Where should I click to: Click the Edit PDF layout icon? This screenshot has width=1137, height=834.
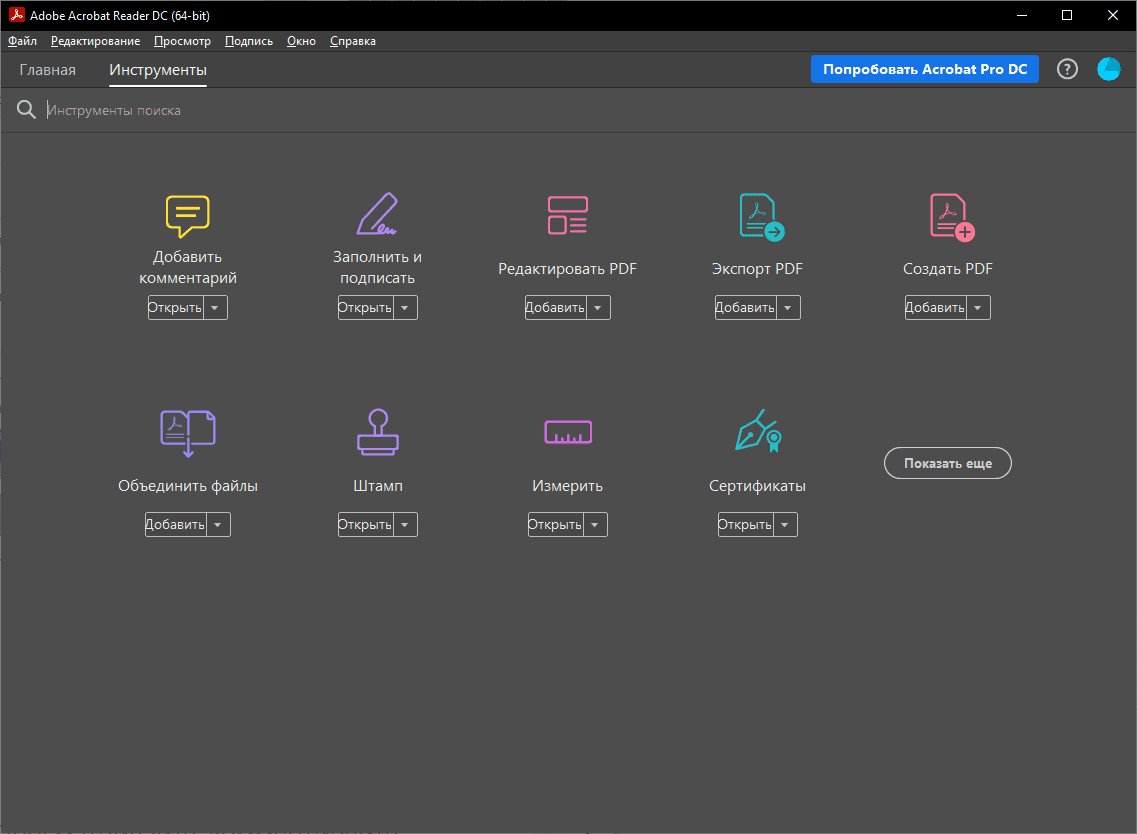click(x=568, y=215)
